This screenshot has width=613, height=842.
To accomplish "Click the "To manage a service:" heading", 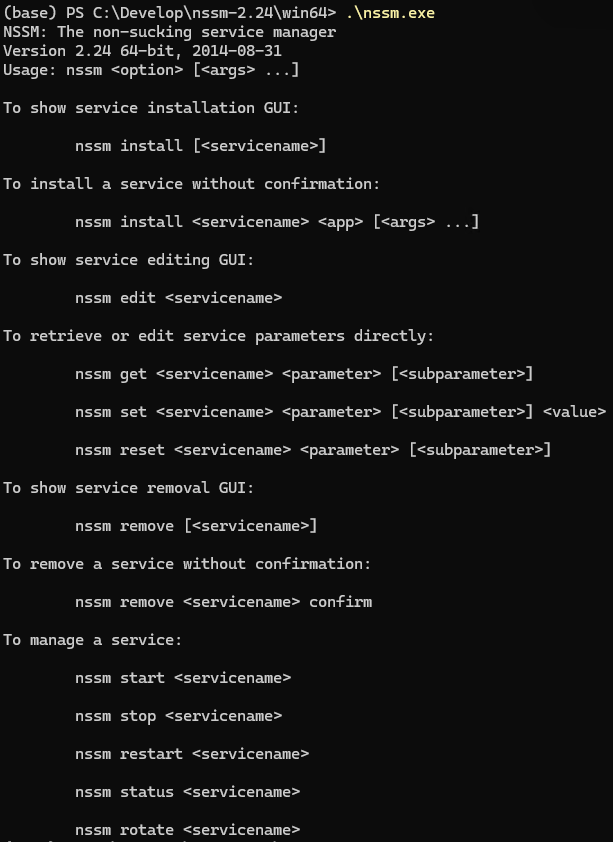I will pyautogui.click(x=93, y=640).
